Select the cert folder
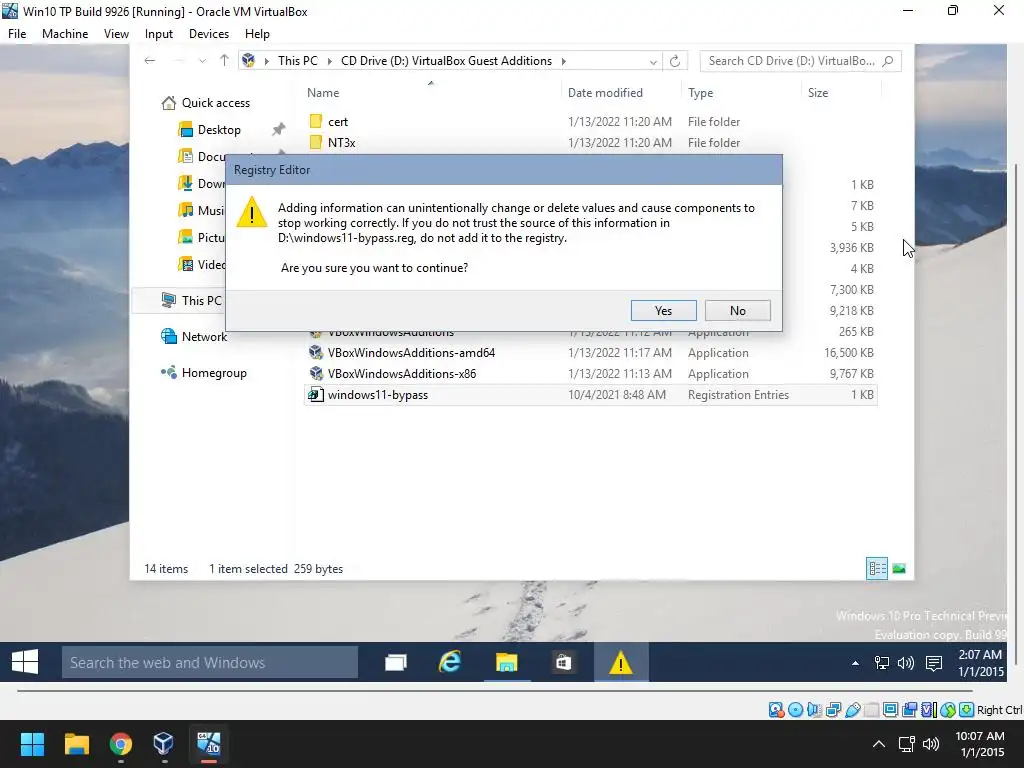 (x=338, y=122)
